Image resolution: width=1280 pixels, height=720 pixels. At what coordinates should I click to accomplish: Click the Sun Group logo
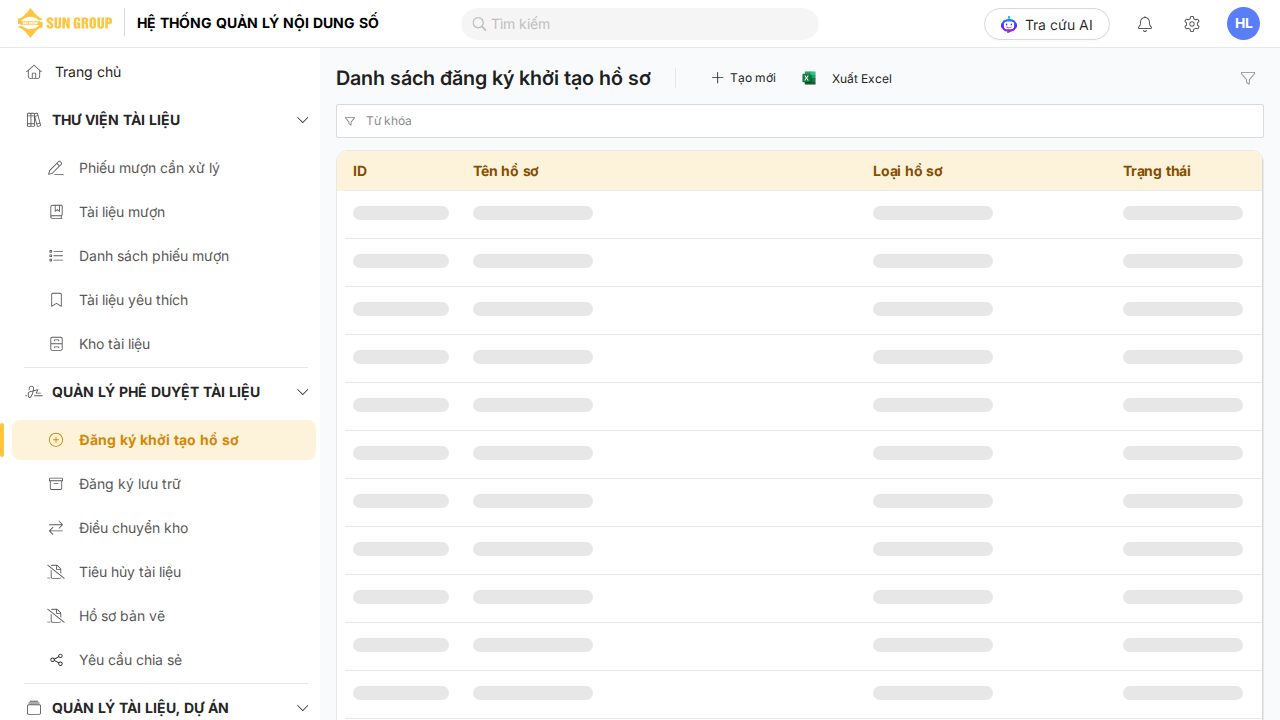tap(65, 23)
